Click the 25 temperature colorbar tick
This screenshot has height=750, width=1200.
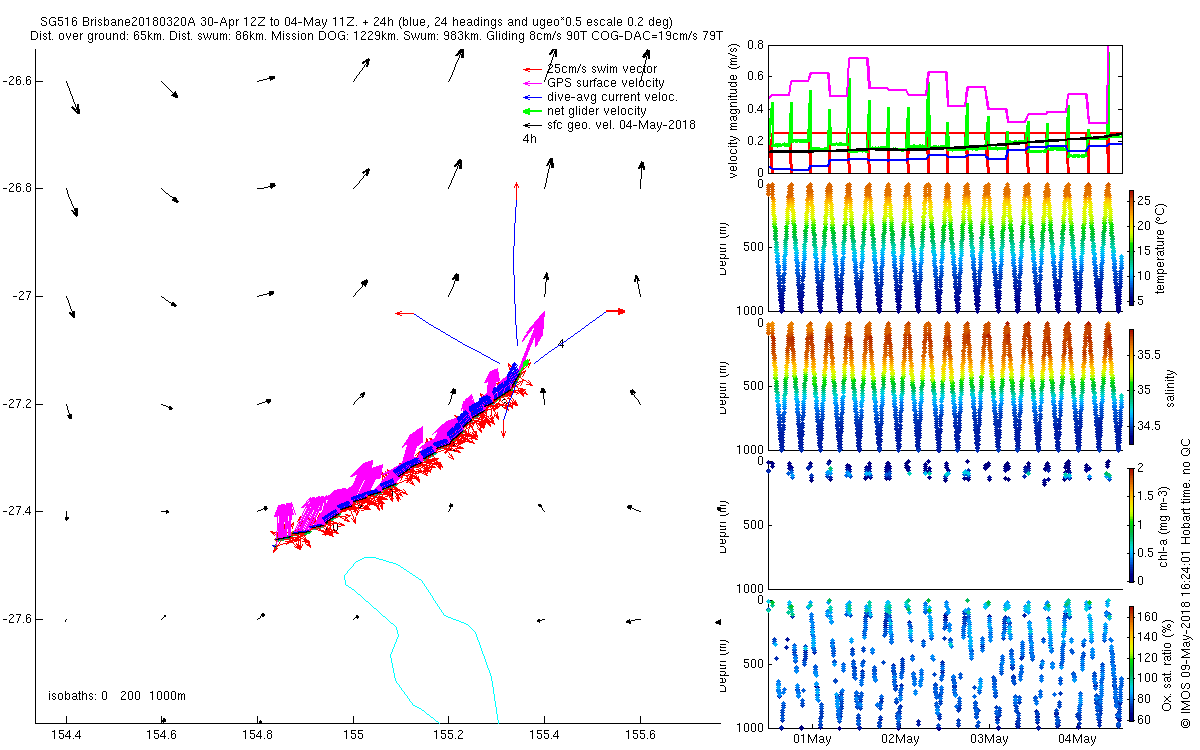tap(1146, 199)
